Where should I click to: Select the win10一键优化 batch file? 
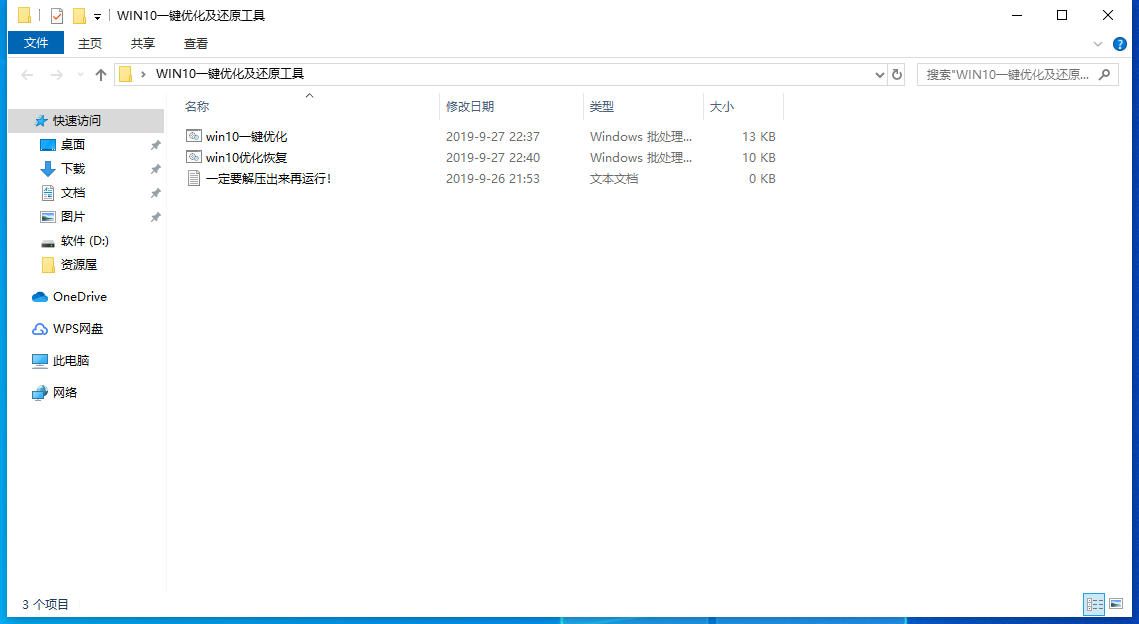pos(246,137)
